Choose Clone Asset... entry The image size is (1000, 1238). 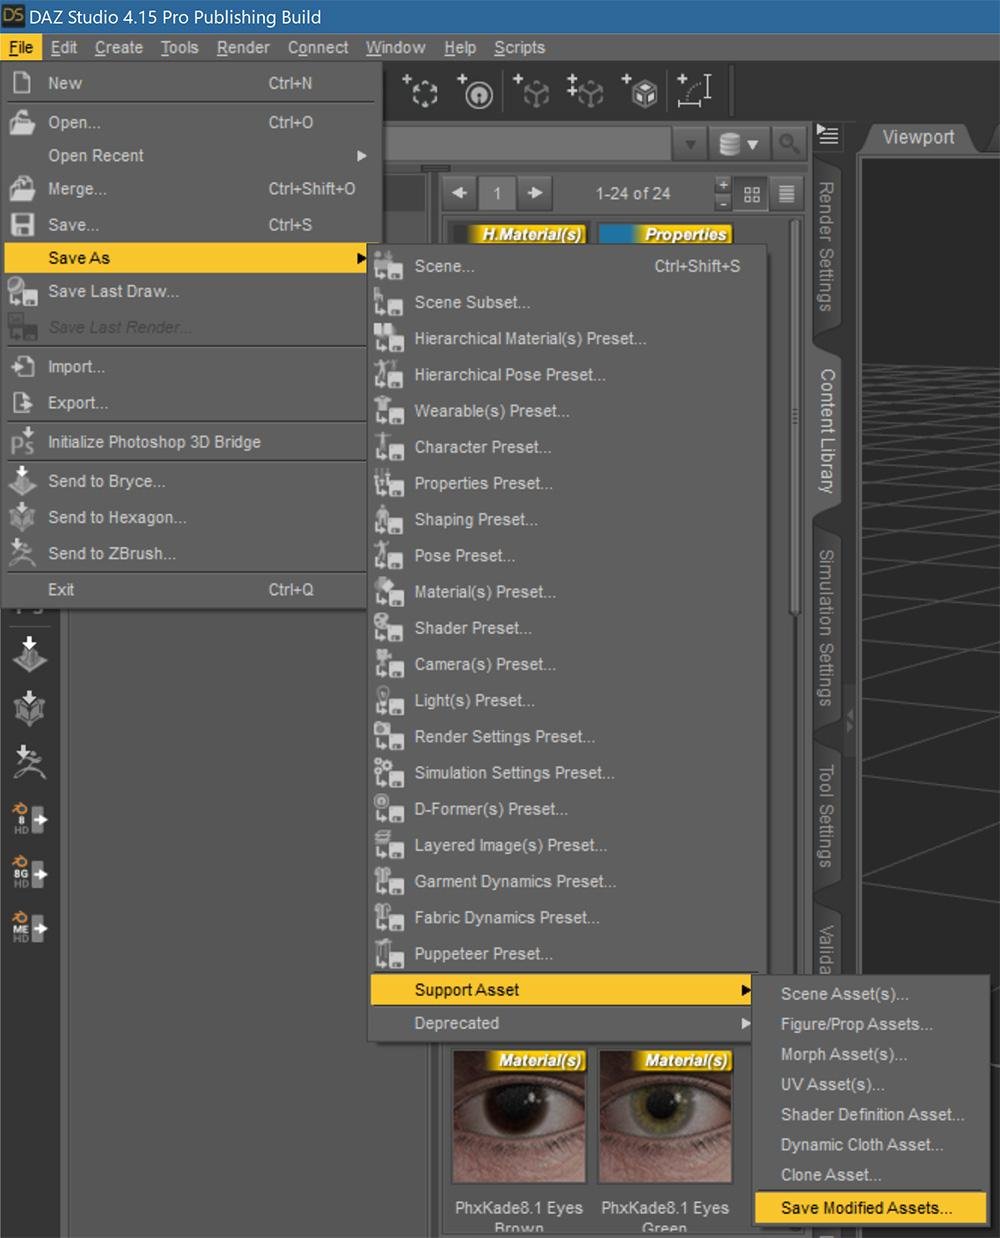[x=870, y=1175]
